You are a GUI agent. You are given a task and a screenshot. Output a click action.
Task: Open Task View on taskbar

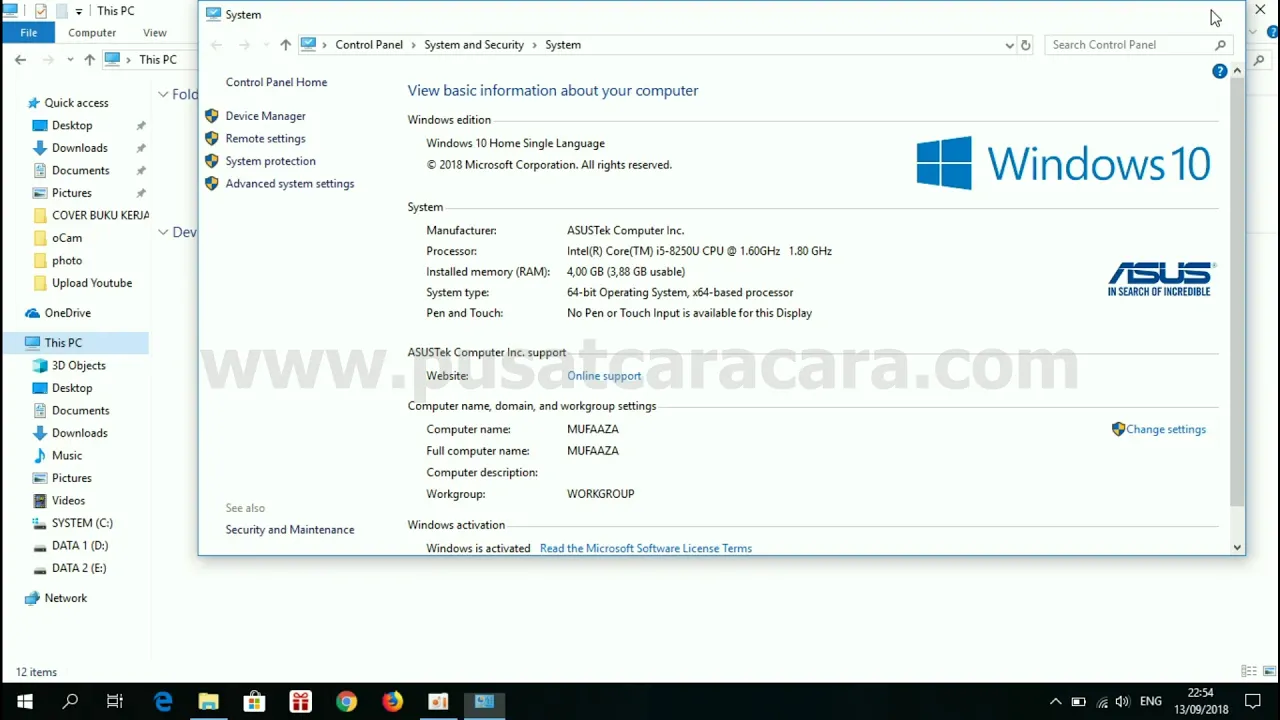tap(115, 702)
